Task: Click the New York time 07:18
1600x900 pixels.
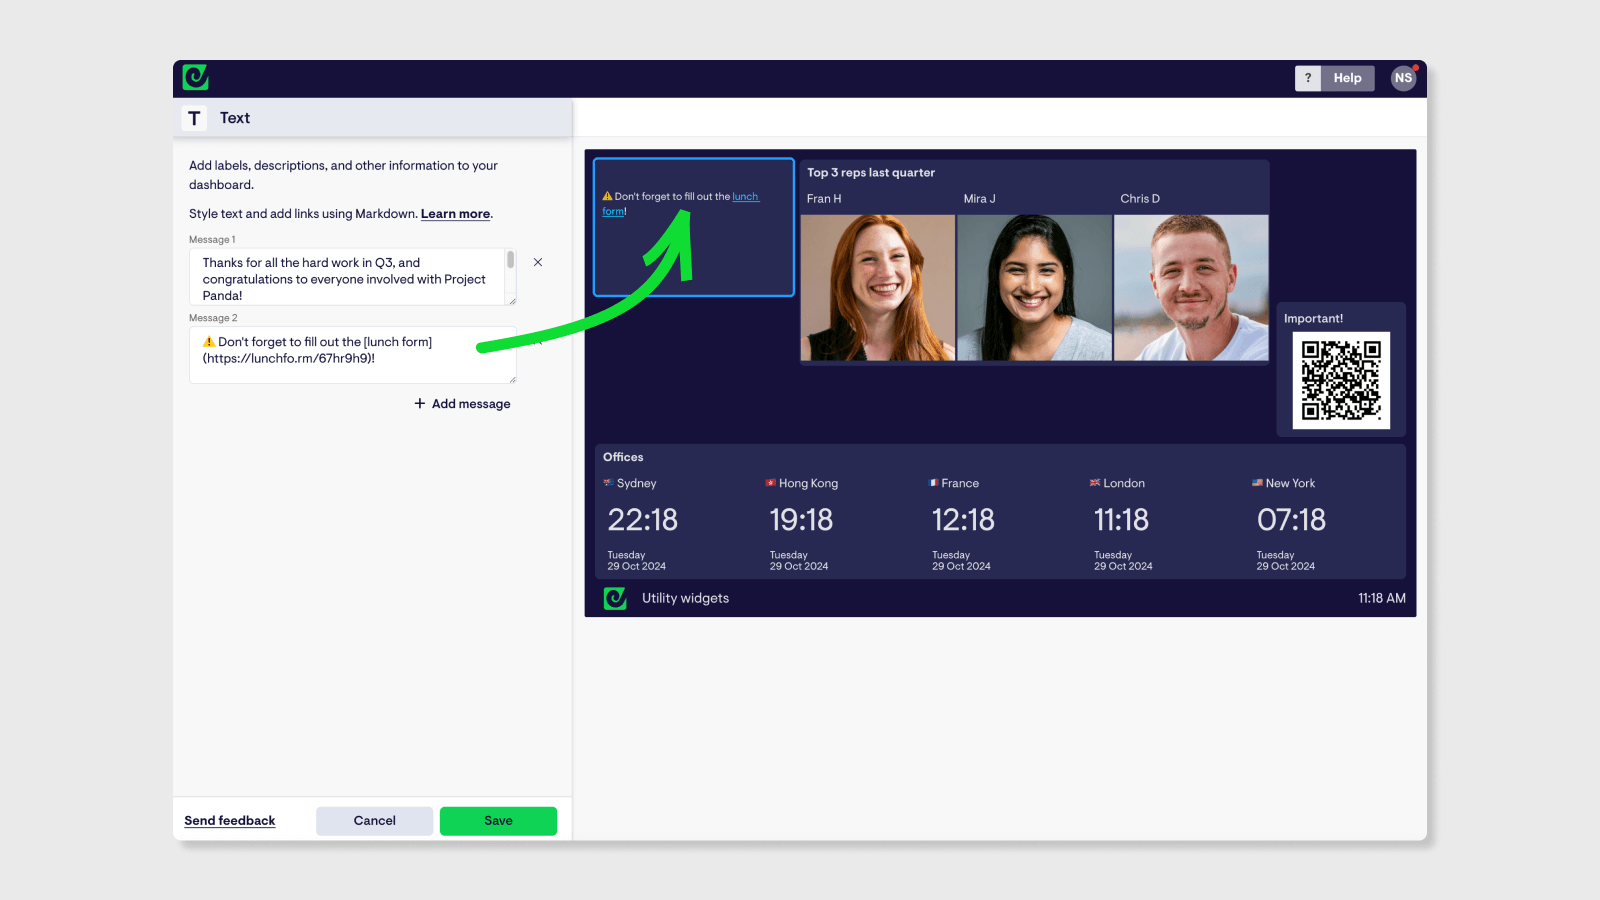Action: coord(1291,520)
